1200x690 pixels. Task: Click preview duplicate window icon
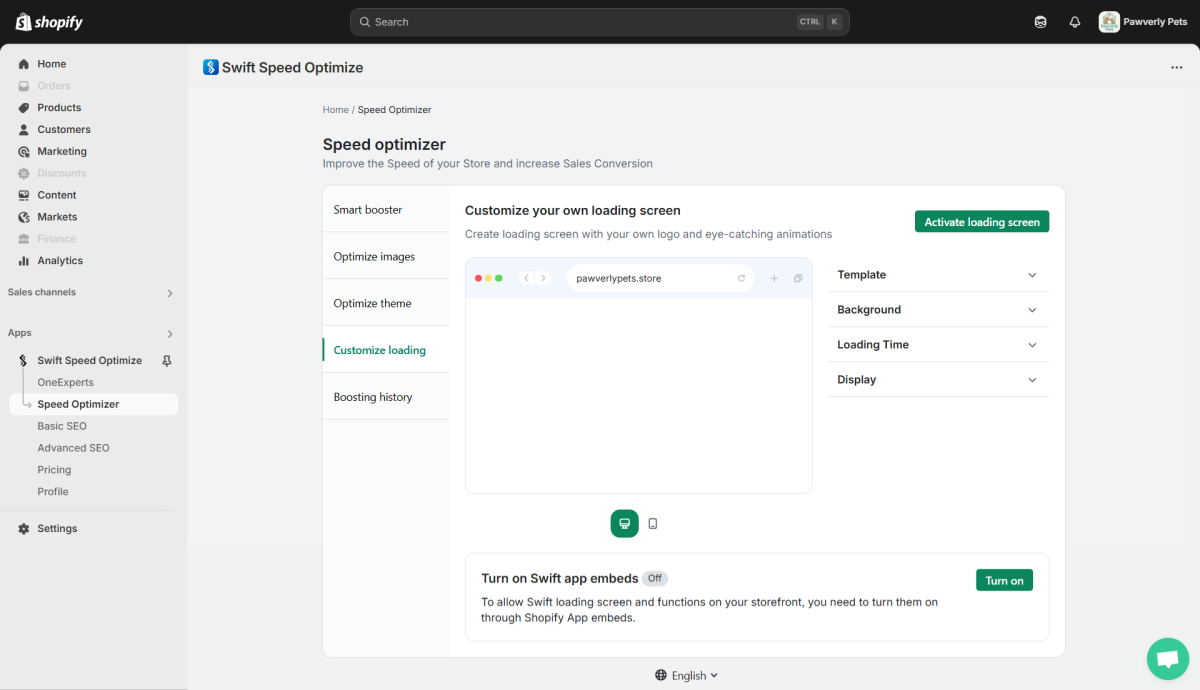tap(798, 278)
